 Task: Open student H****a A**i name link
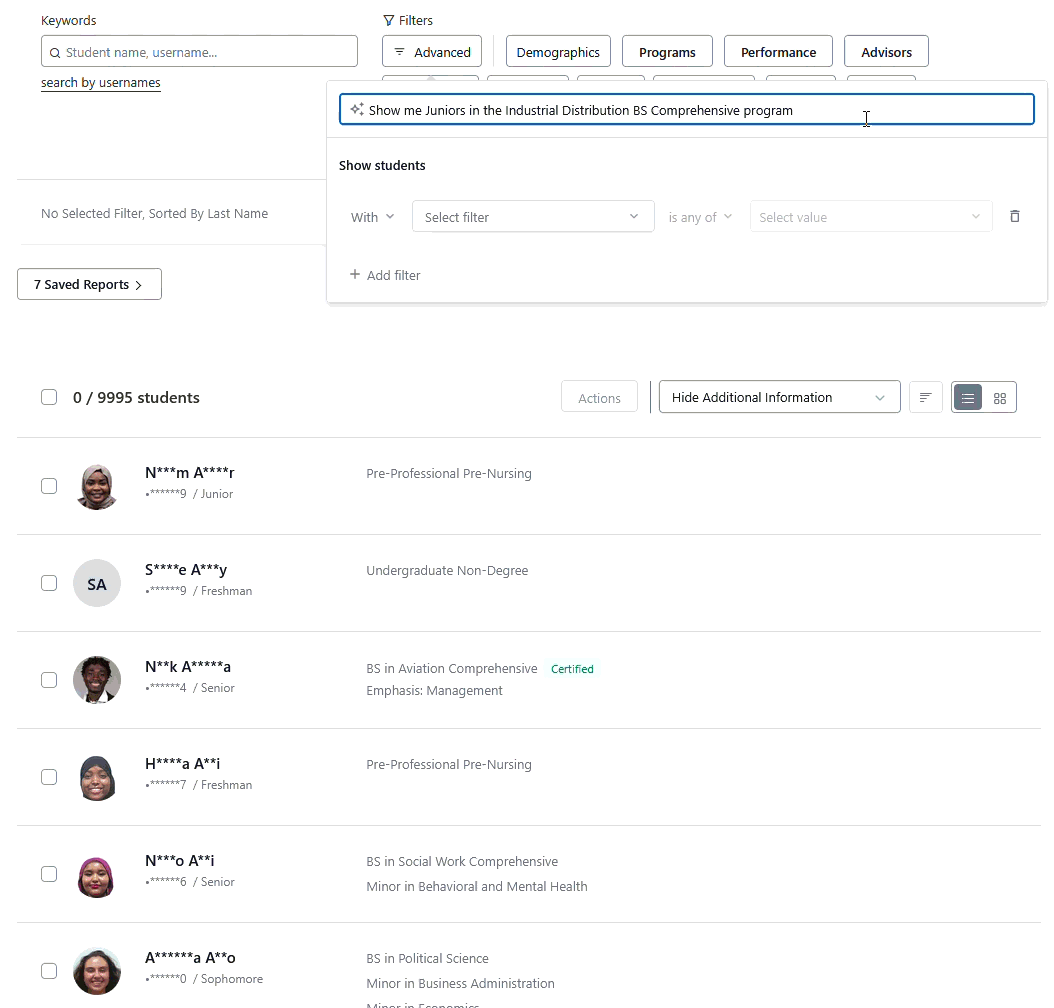pyautogui.click(x=183, y=763)
